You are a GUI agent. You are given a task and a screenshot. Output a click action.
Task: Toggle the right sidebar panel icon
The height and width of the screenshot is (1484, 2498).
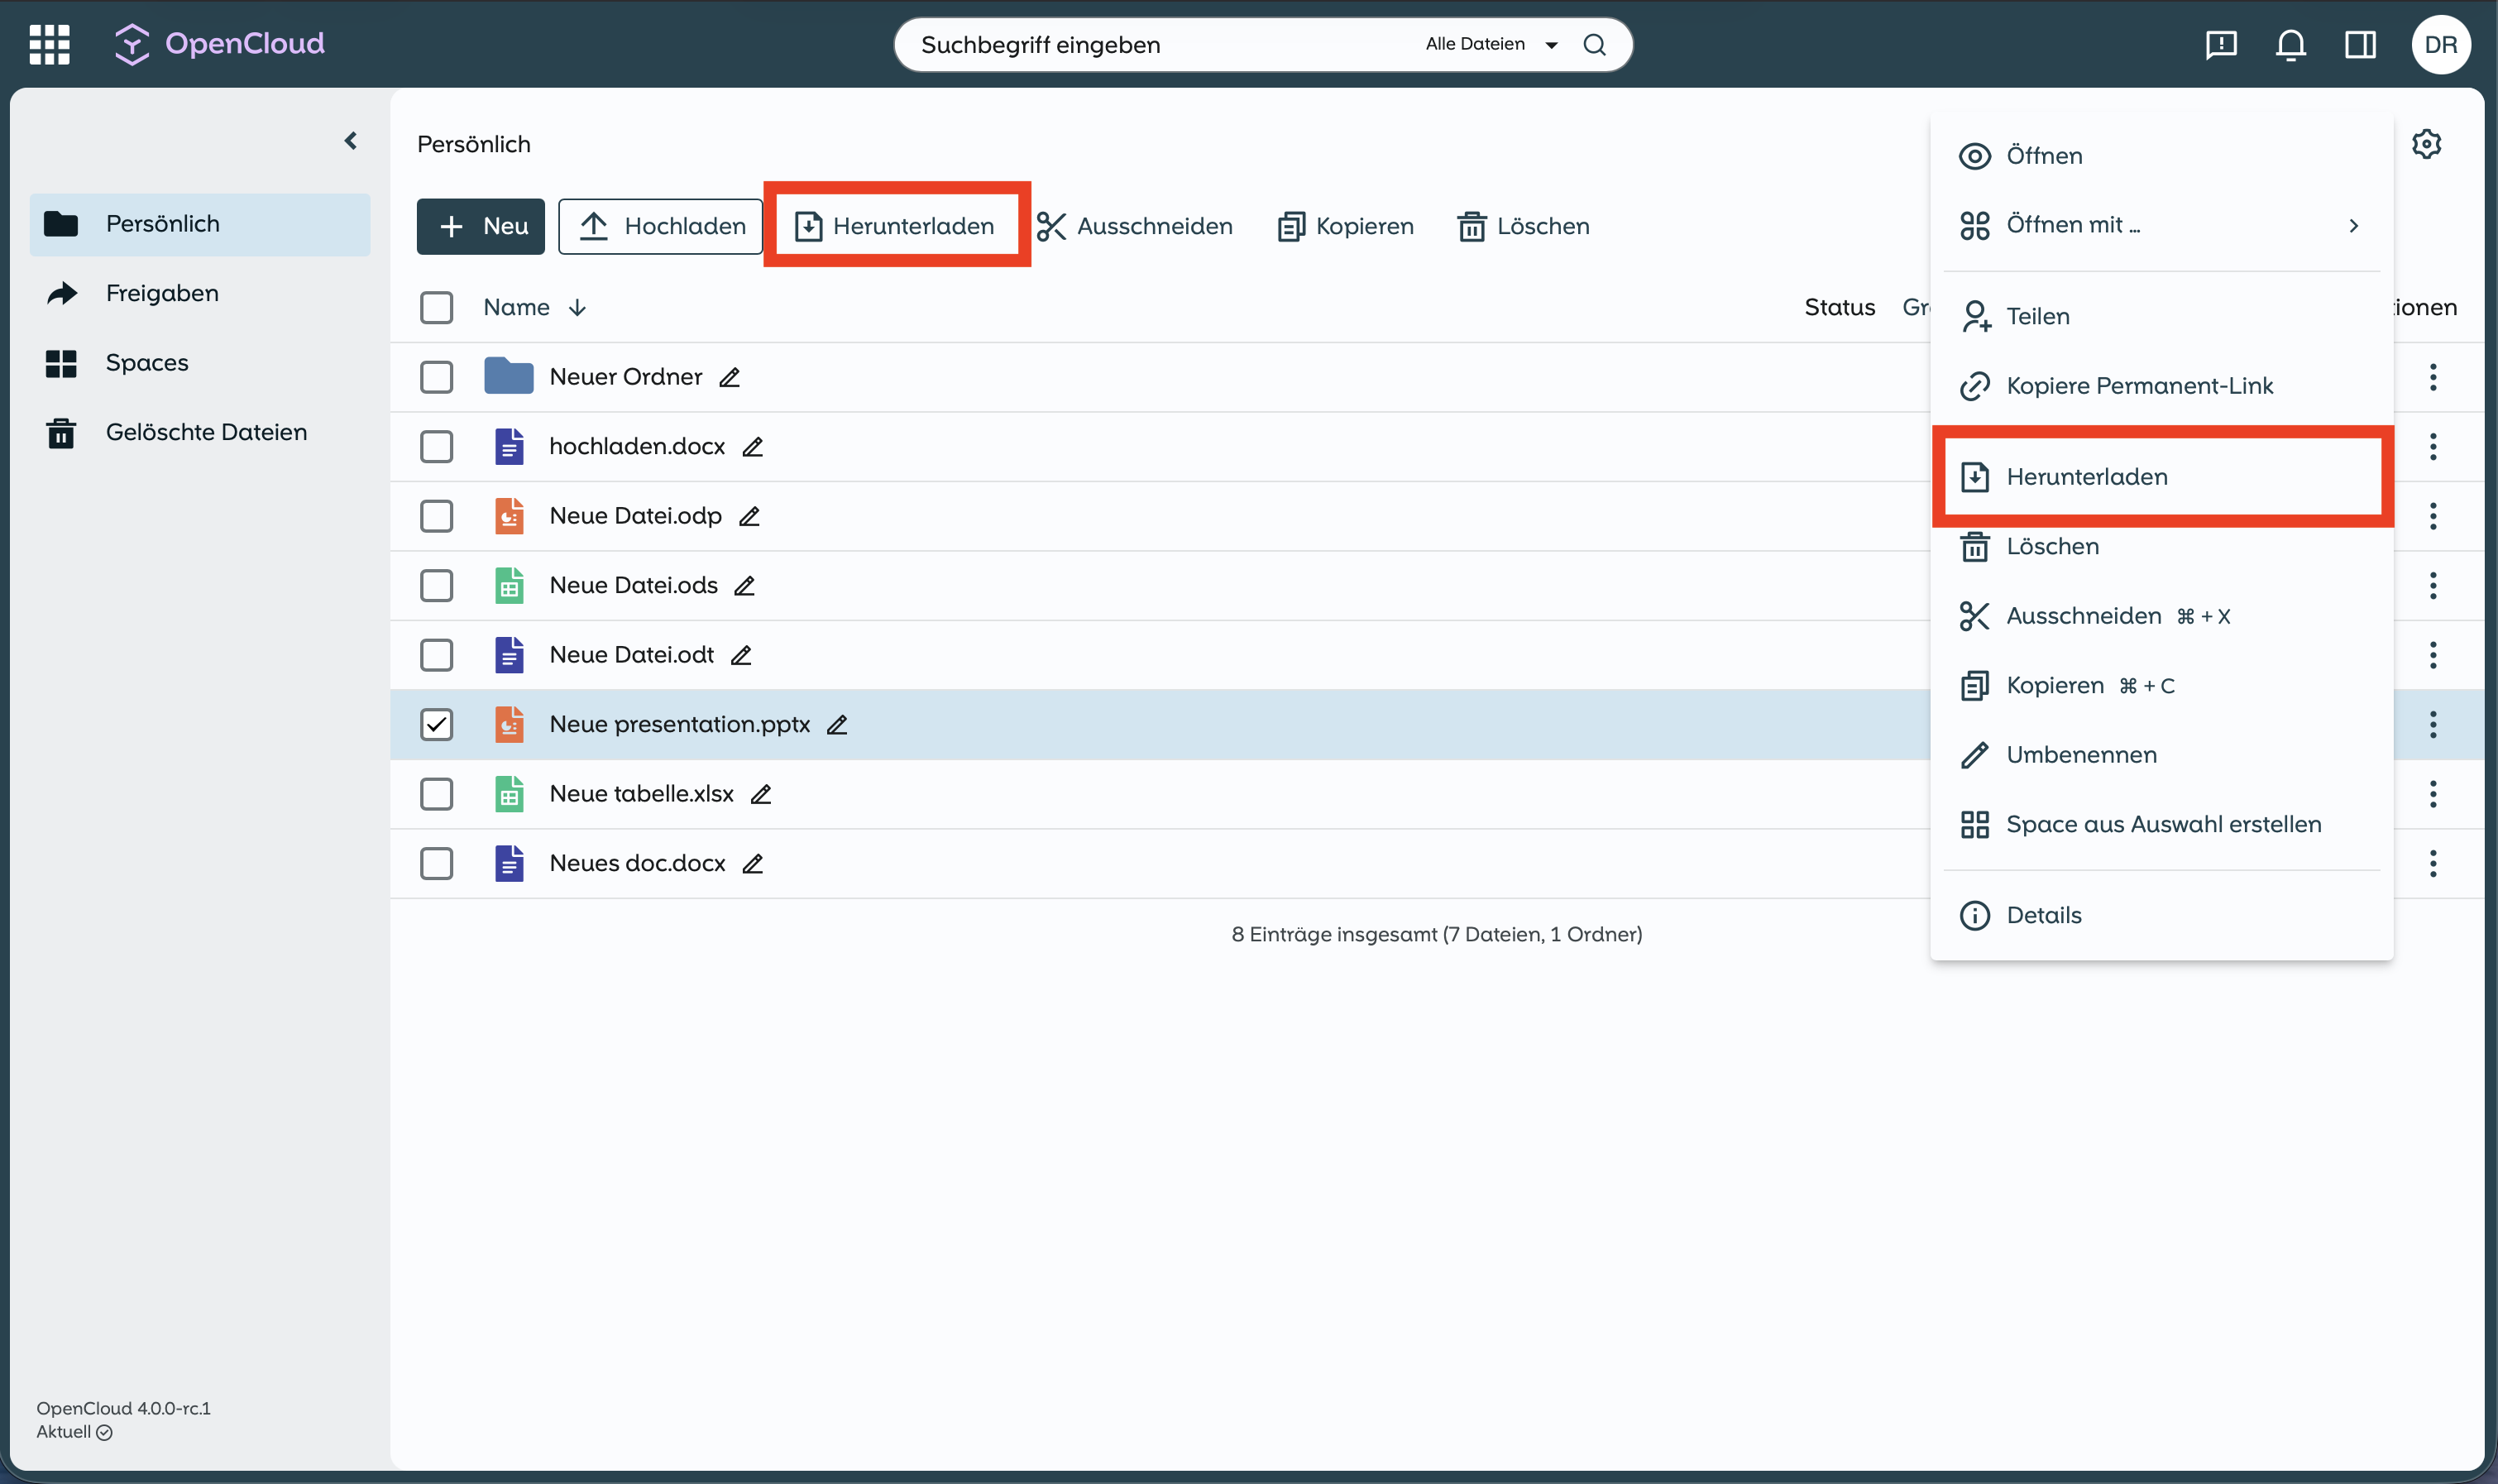pos(2360,44)
